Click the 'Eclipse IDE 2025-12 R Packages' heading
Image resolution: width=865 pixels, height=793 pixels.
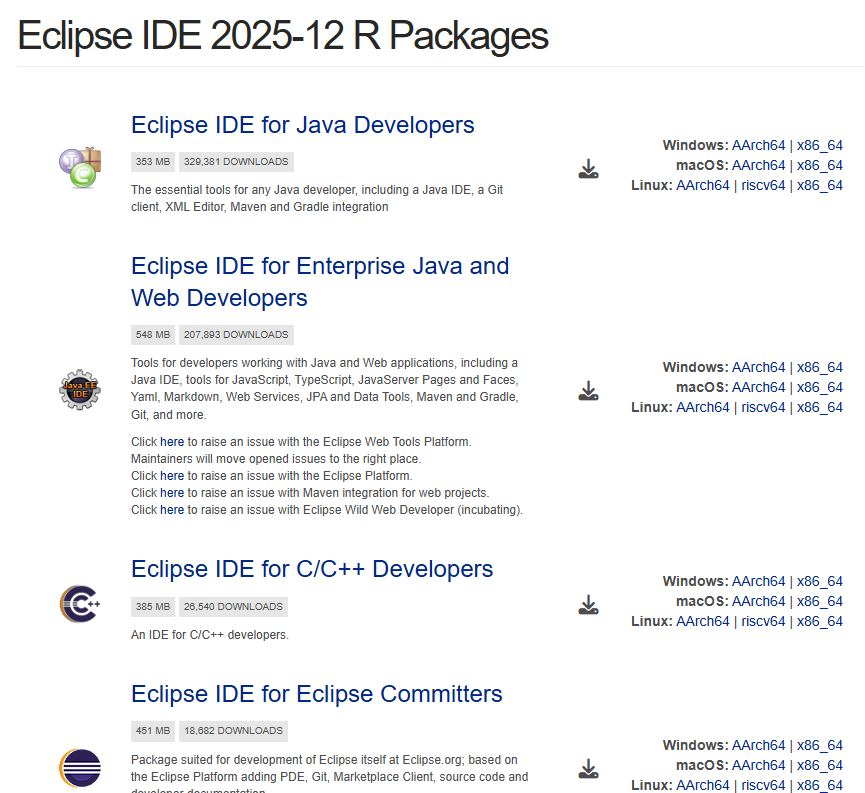click(283, 36)
